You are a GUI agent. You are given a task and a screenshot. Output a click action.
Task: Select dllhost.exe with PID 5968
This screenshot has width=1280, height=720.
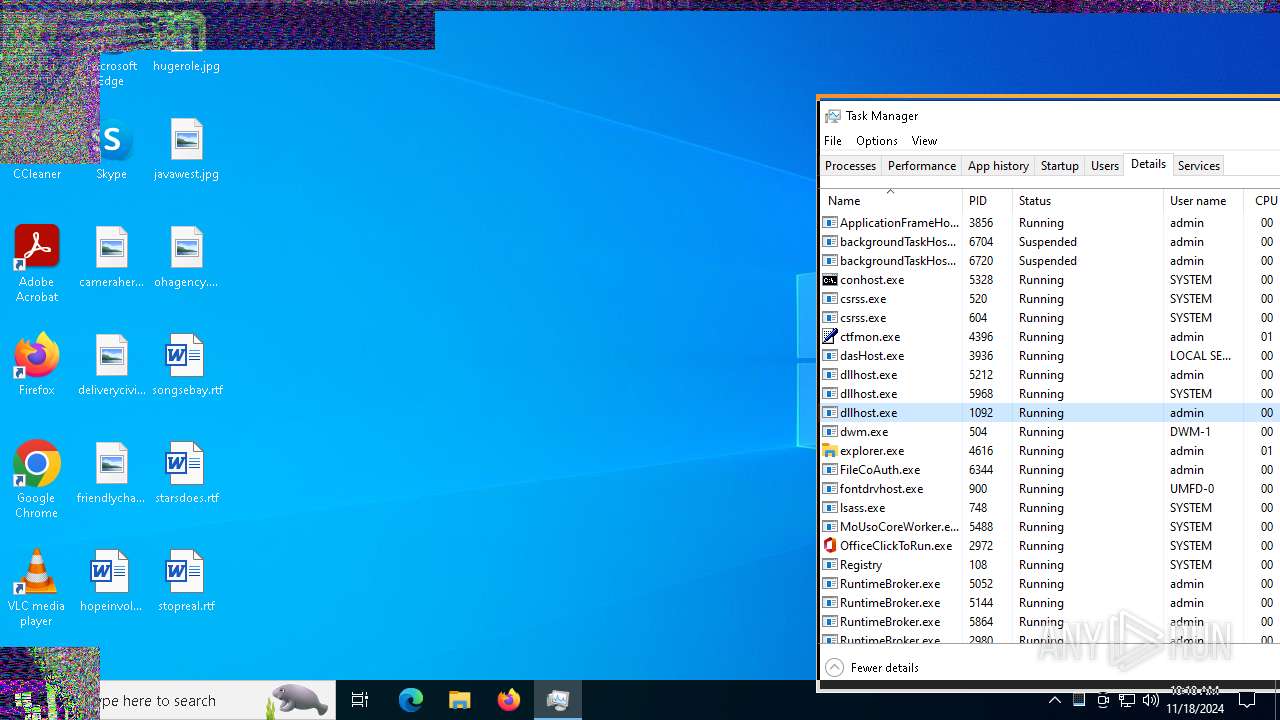click(x=1050, y=394)
